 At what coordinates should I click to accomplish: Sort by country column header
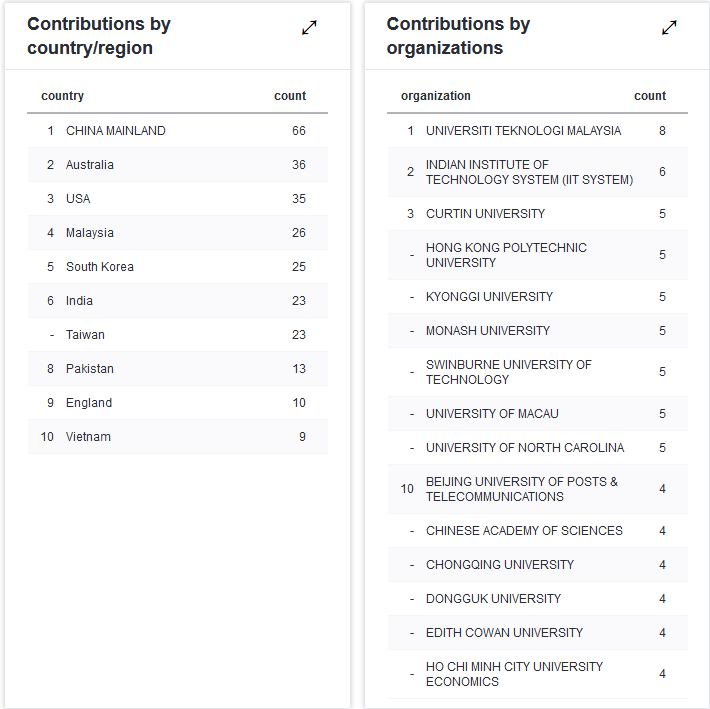point(63,96)
